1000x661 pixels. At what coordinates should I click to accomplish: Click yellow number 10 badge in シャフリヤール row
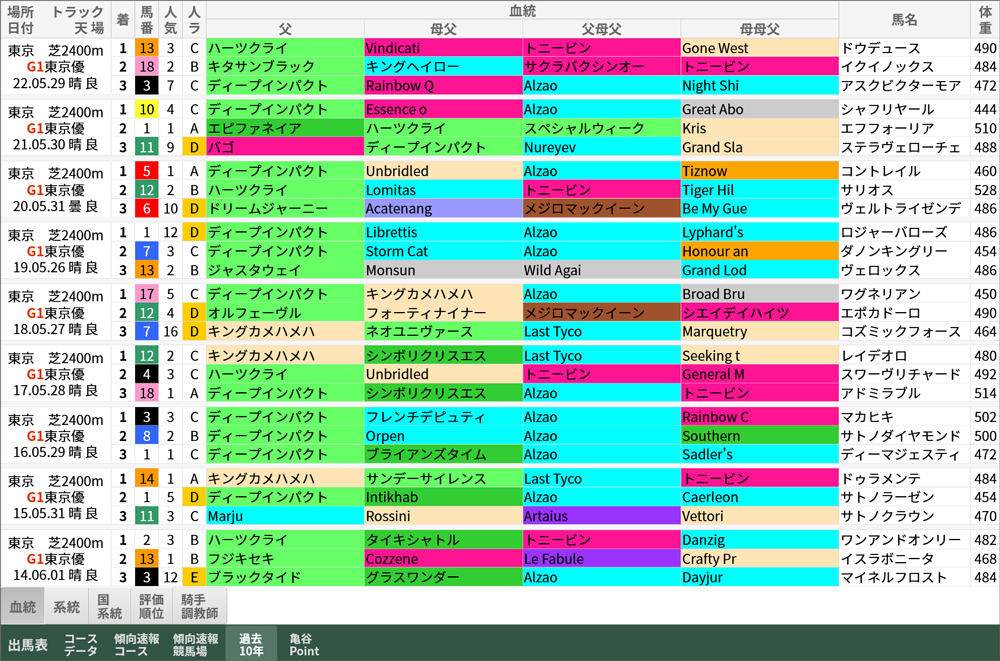[x=146, y=110]
